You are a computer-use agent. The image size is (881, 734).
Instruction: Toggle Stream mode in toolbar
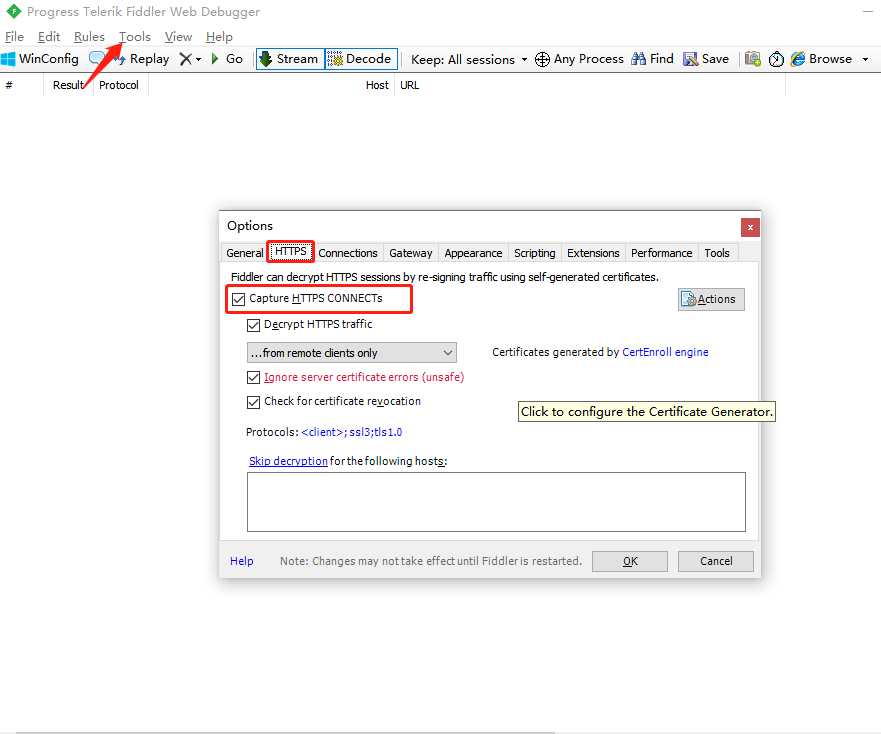290,59
